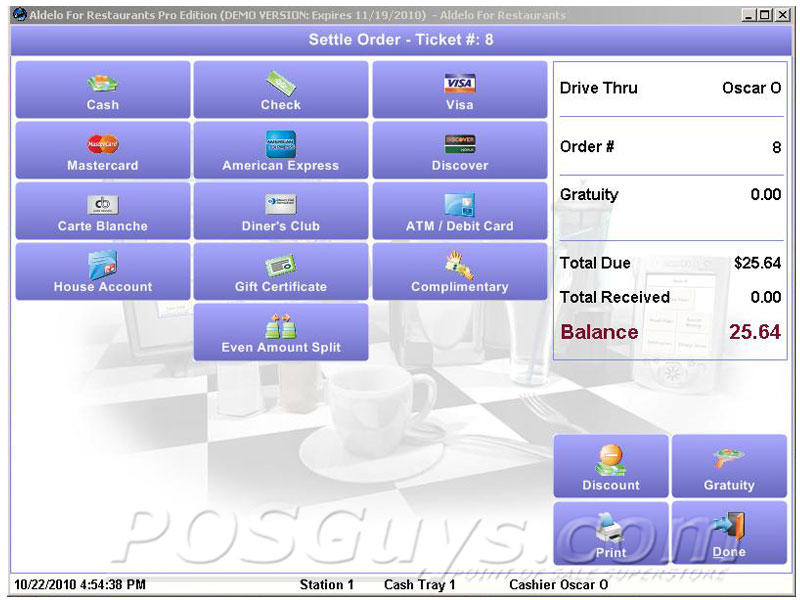Click the Total Due $25.64 value

[x=758, y=263]
